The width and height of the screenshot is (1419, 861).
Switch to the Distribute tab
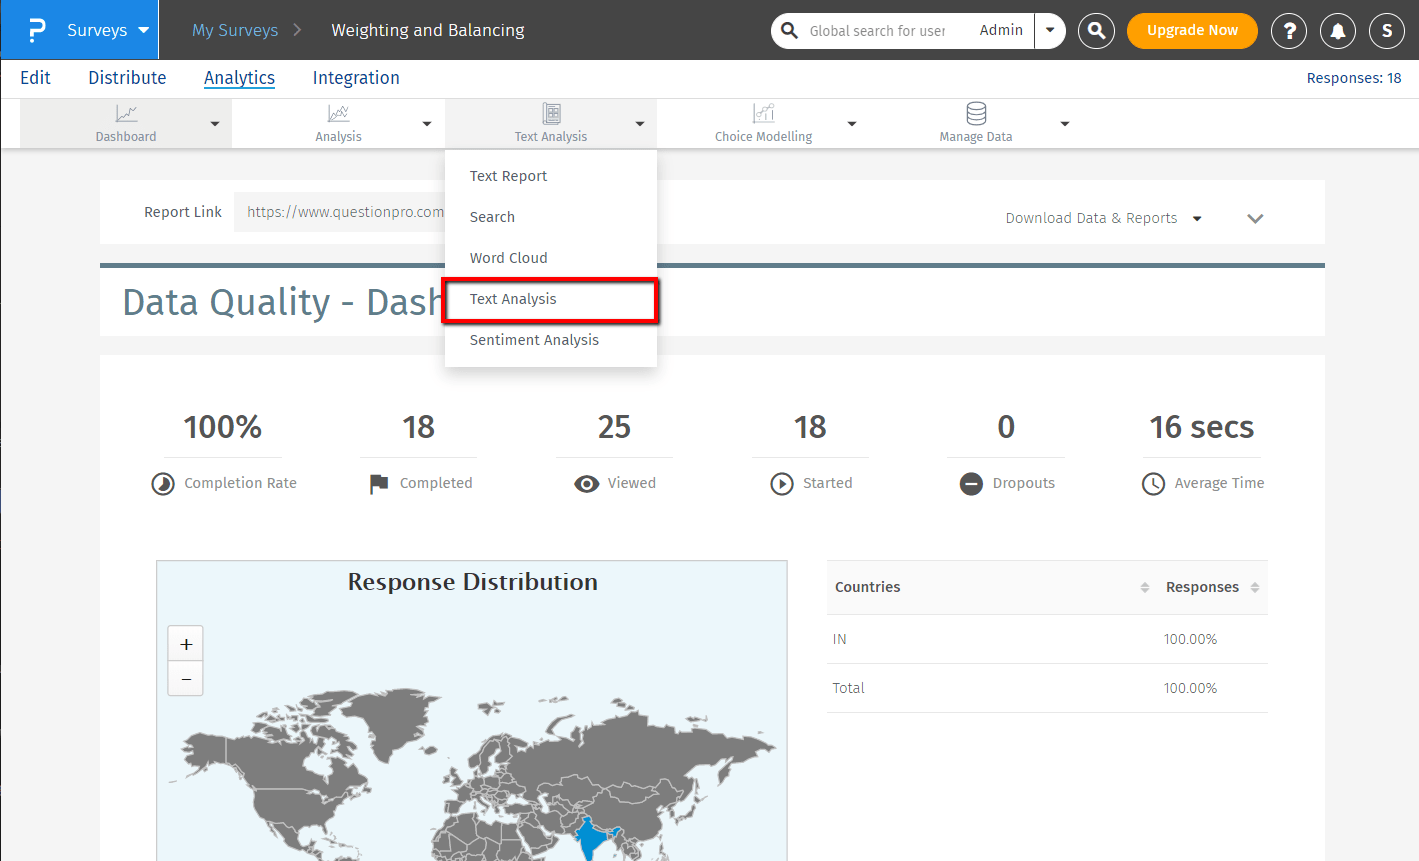pyautogui.click(x=127, y=78)
